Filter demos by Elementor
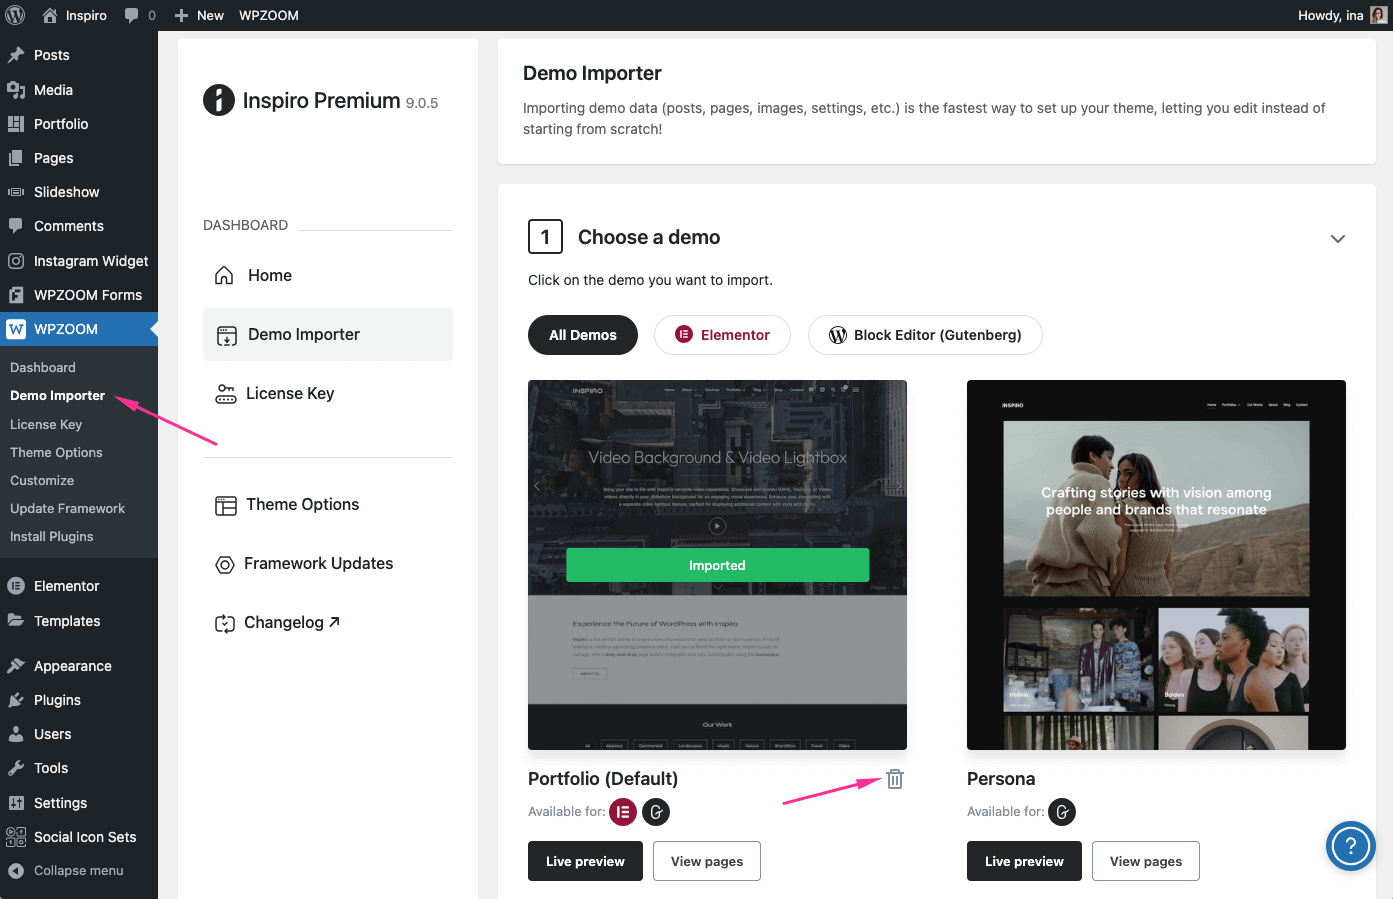Screen dimensions: 1393x899 pyautogui.click(x=722, y=335)
